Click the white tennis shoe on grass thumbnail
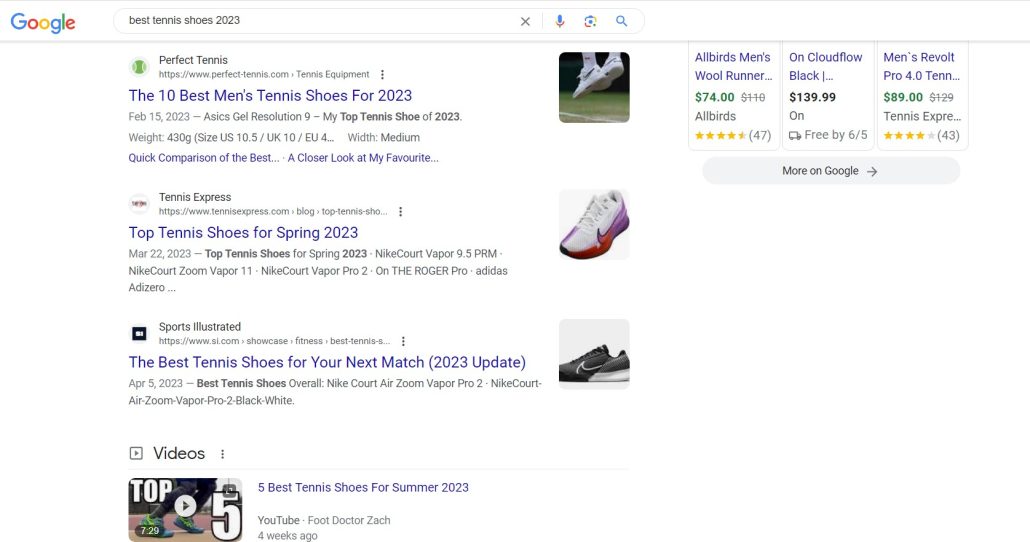 pyautogui.click(x=594, y=87)
